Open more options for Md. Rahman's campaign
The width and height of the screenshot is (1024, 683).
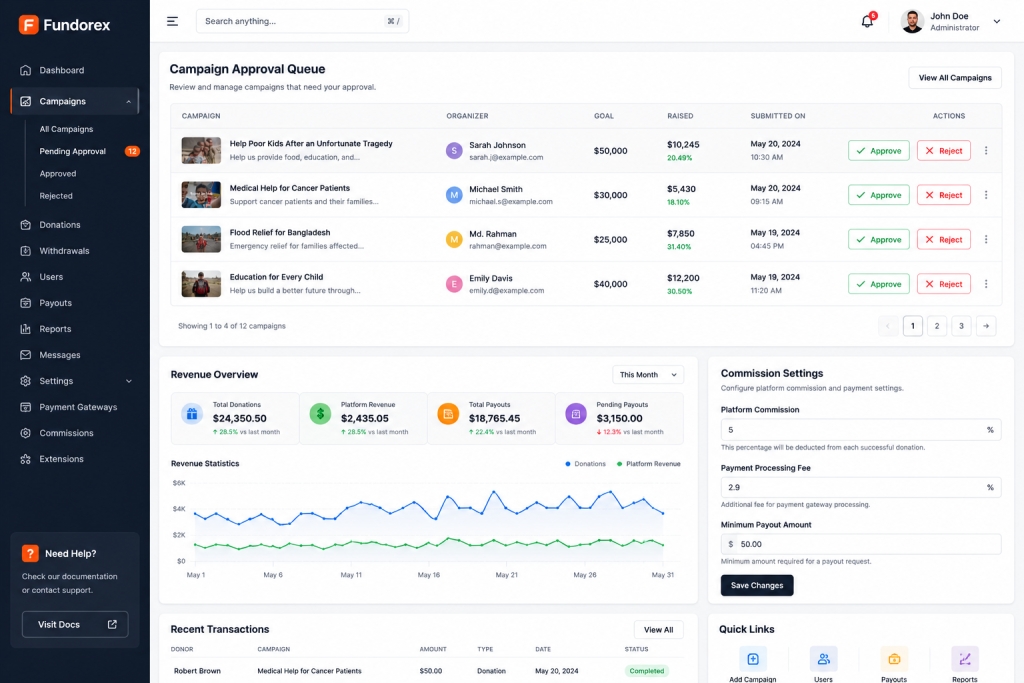986,240
